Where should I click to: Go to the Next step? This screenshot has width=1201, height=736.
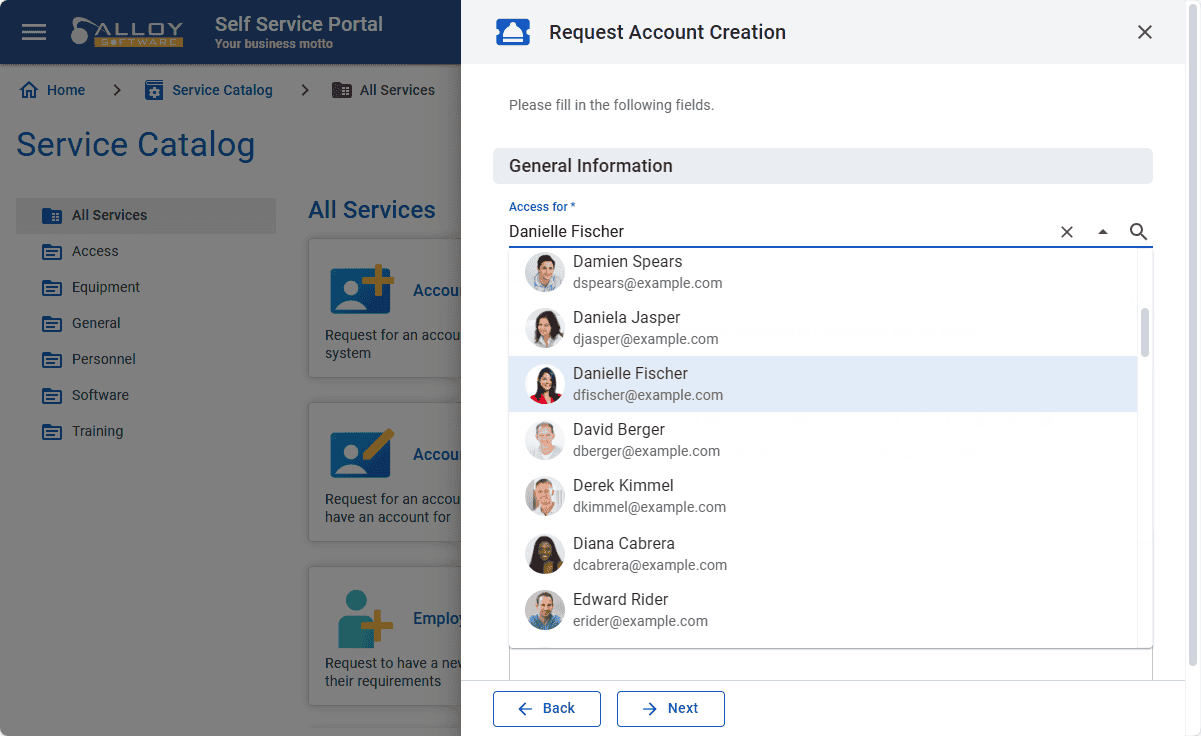pos(671,708)
